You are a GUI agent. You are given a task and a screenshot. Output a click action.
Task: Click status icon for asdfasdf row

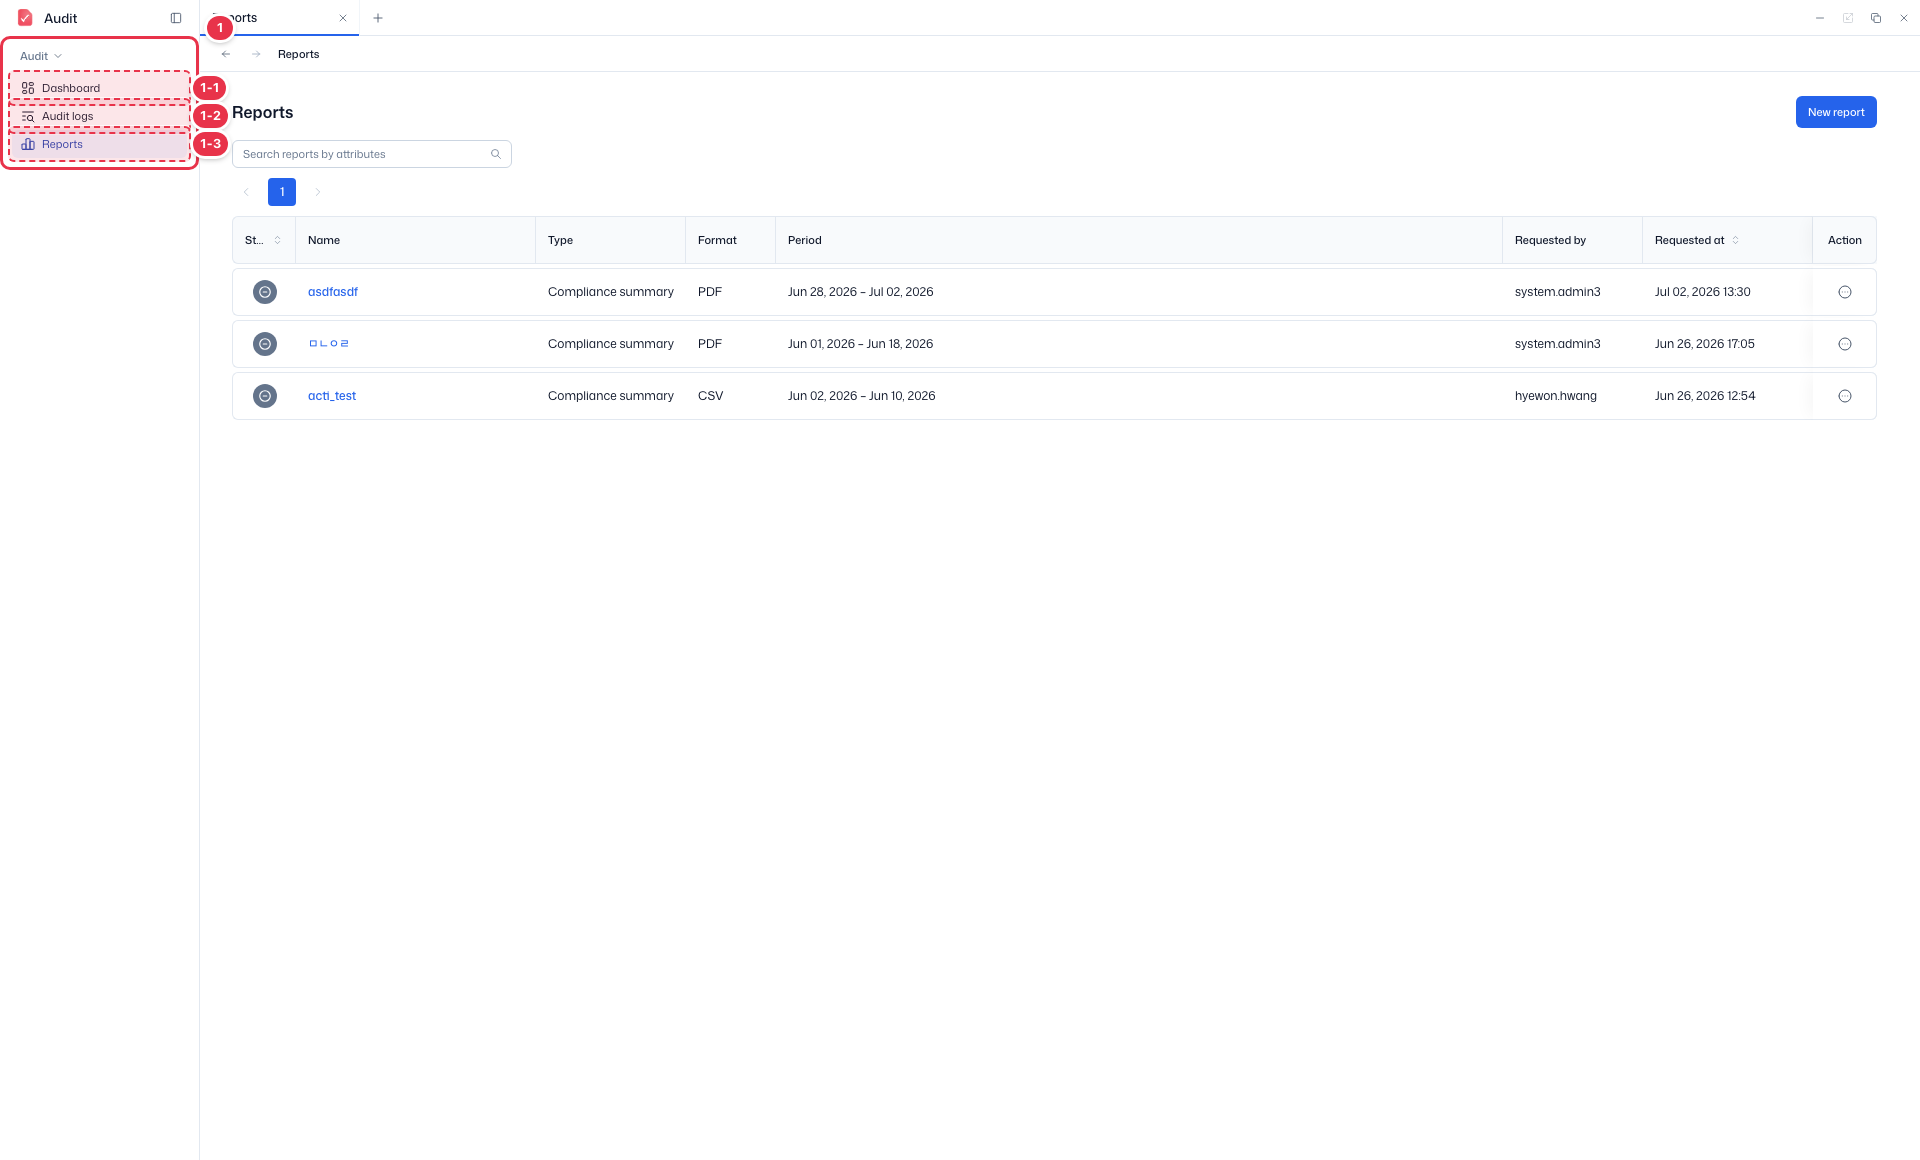(x=265, y=292)
